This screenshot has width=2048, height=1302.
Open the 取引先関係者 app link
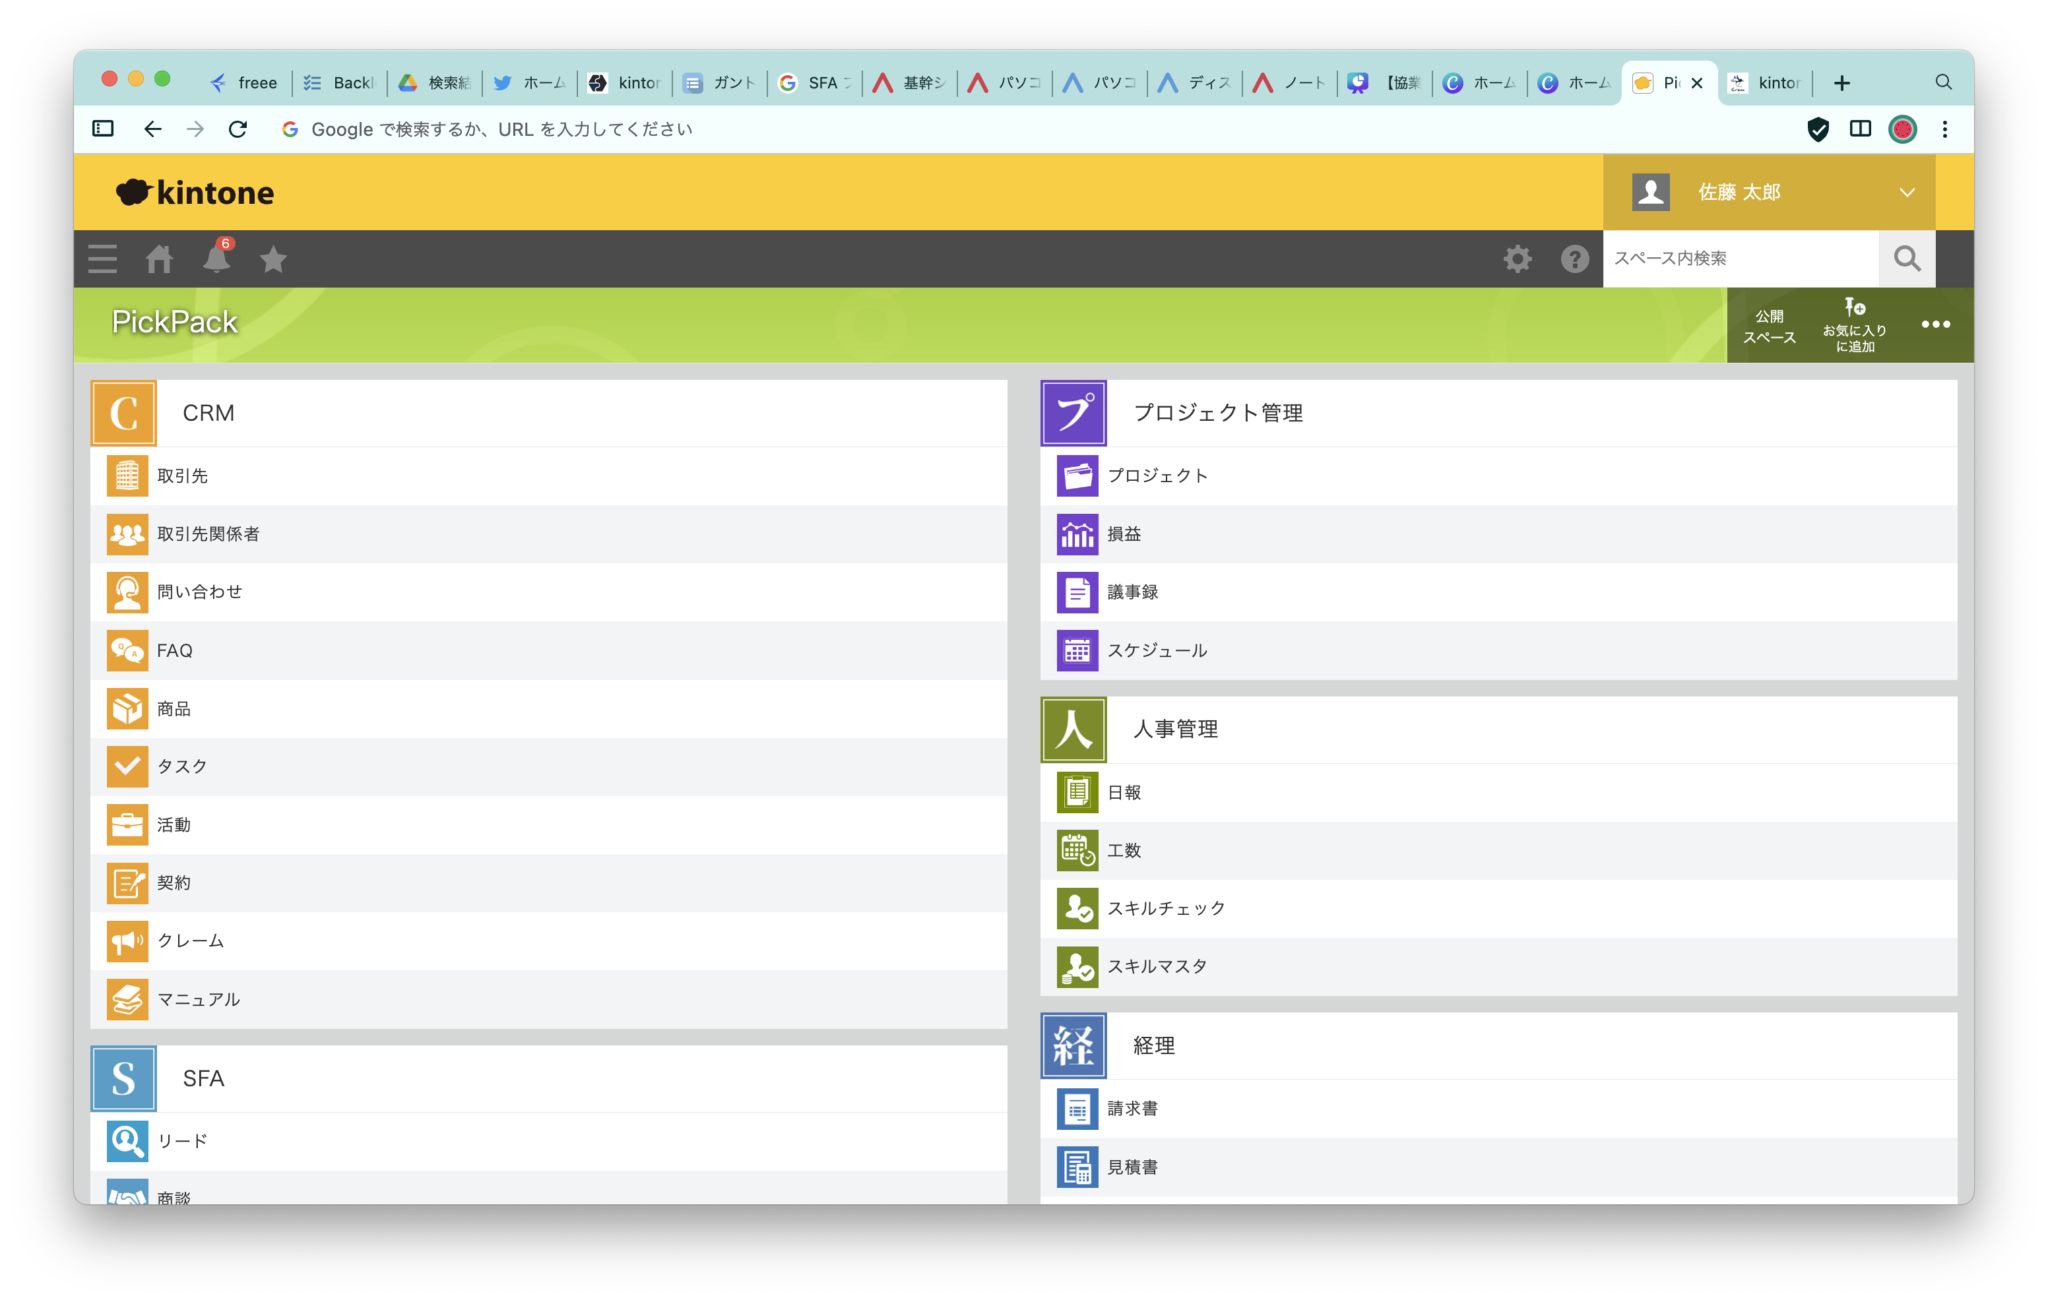pos(208,535)
